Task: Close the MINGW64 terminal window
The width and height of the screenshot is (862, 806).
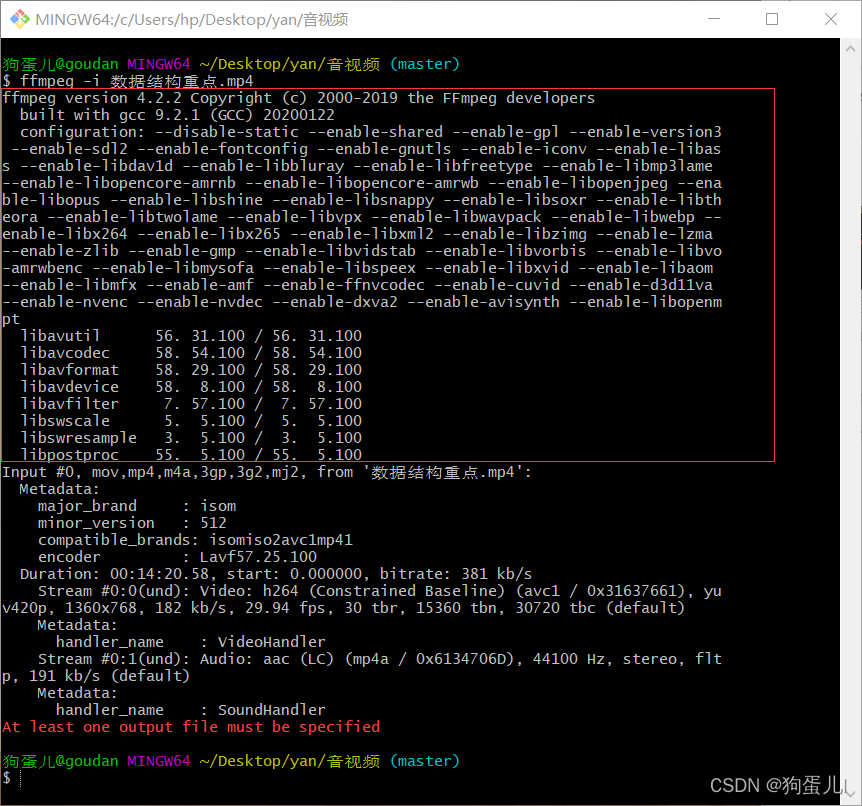Action: 831,19
